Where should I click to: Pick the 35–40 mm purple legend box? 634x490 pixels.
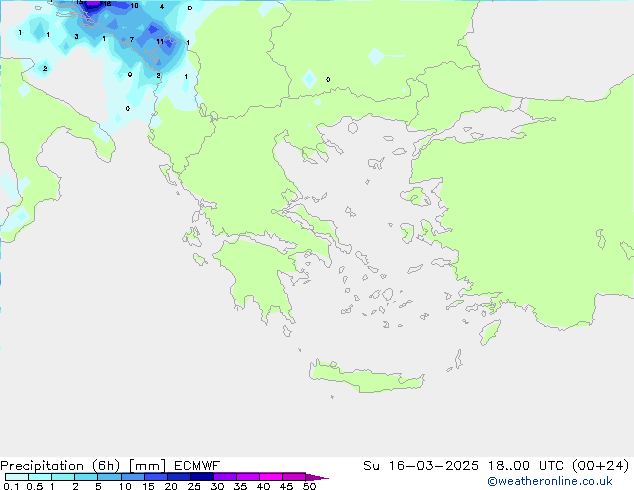[x=248, y=477]
